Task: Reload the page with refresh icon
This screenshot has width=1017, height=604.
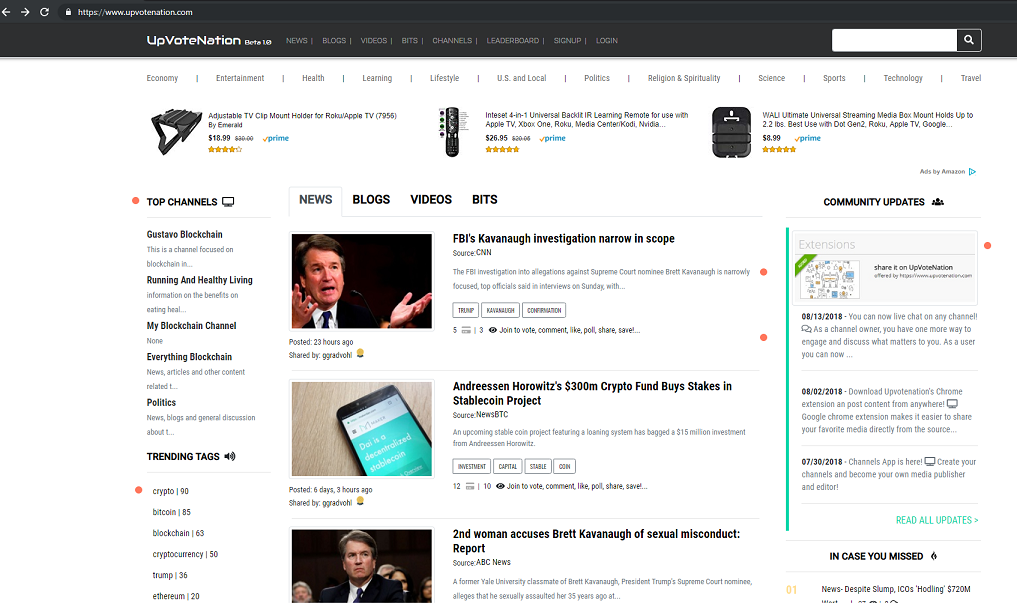Action: pos(44,12)
